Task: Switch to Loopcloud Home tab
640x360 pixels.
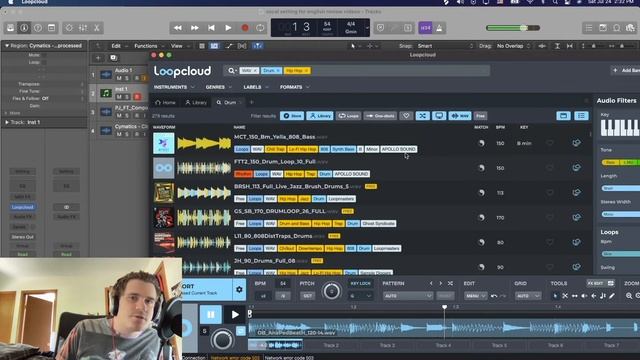Action: pos(165,102)
